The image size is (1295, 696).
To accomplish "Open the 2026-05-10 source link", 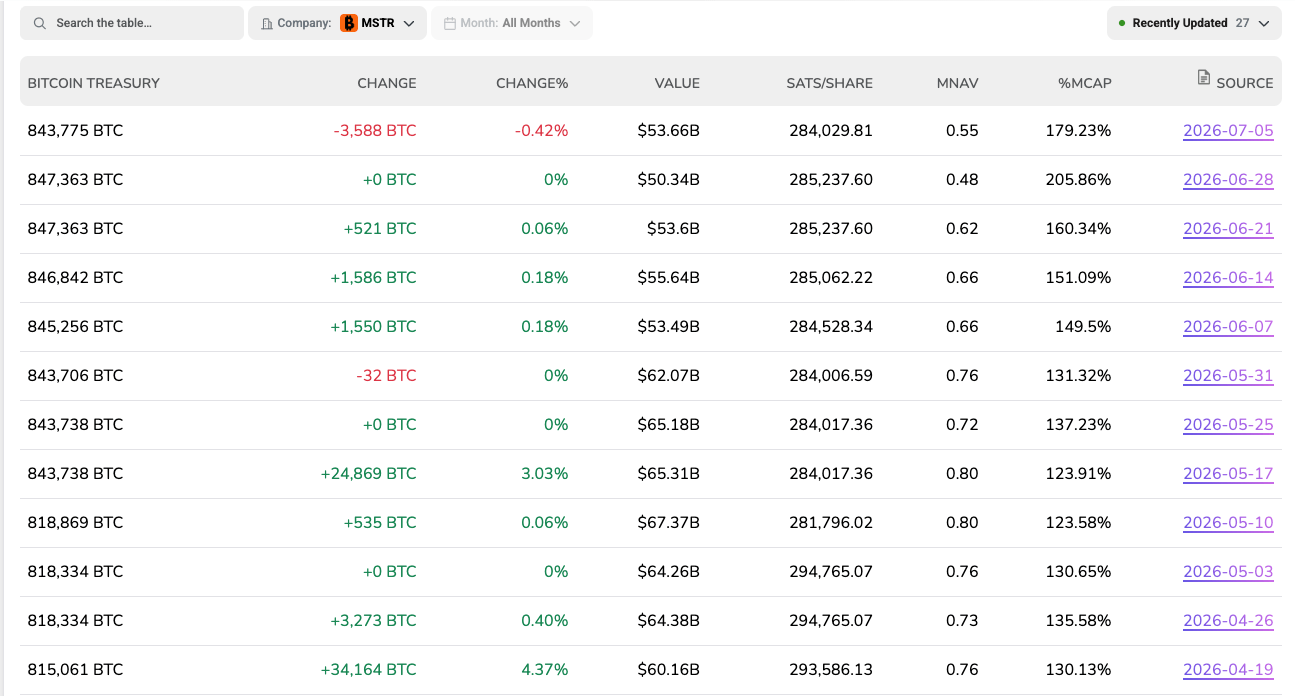I will pos(1228,523).
